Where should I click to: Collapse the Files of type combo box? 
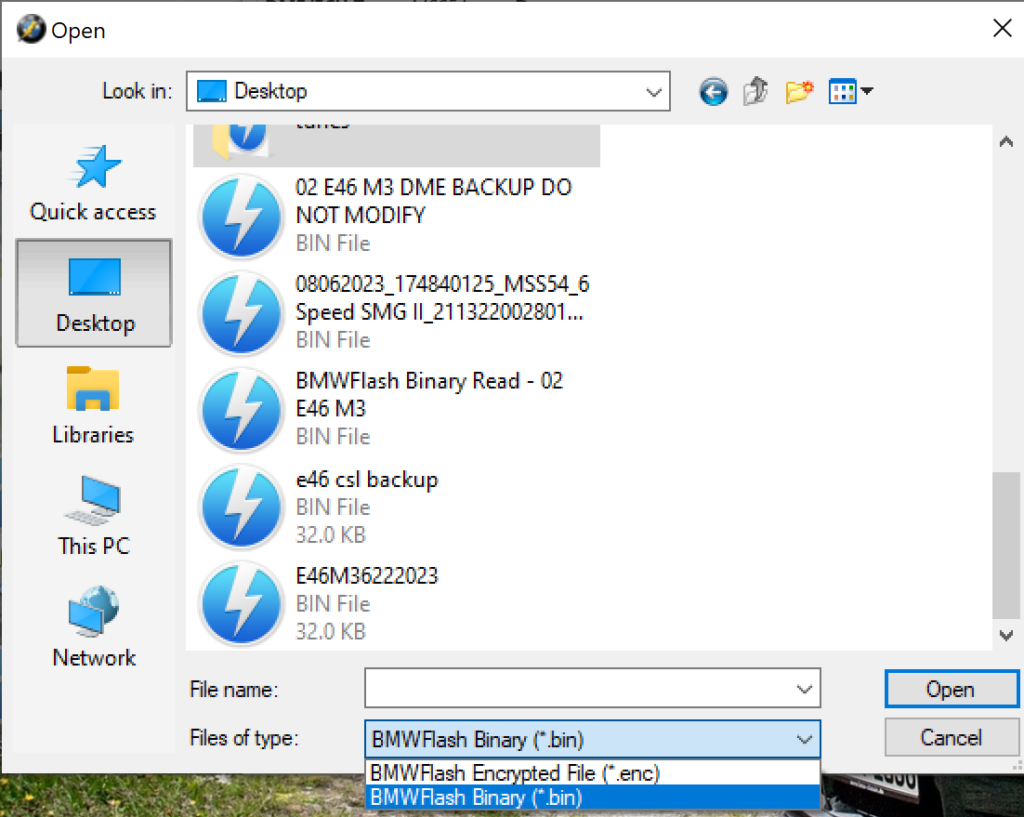[805, 739]
